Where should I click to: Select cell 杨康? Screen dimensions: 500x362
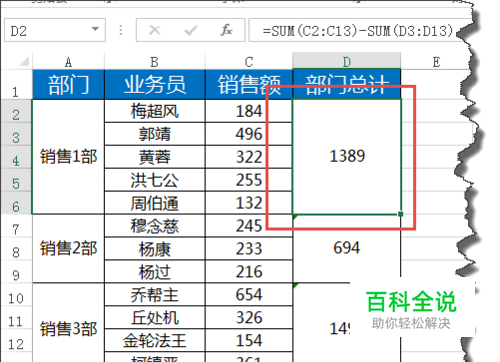pyautogui.click(x=155, y=249)
